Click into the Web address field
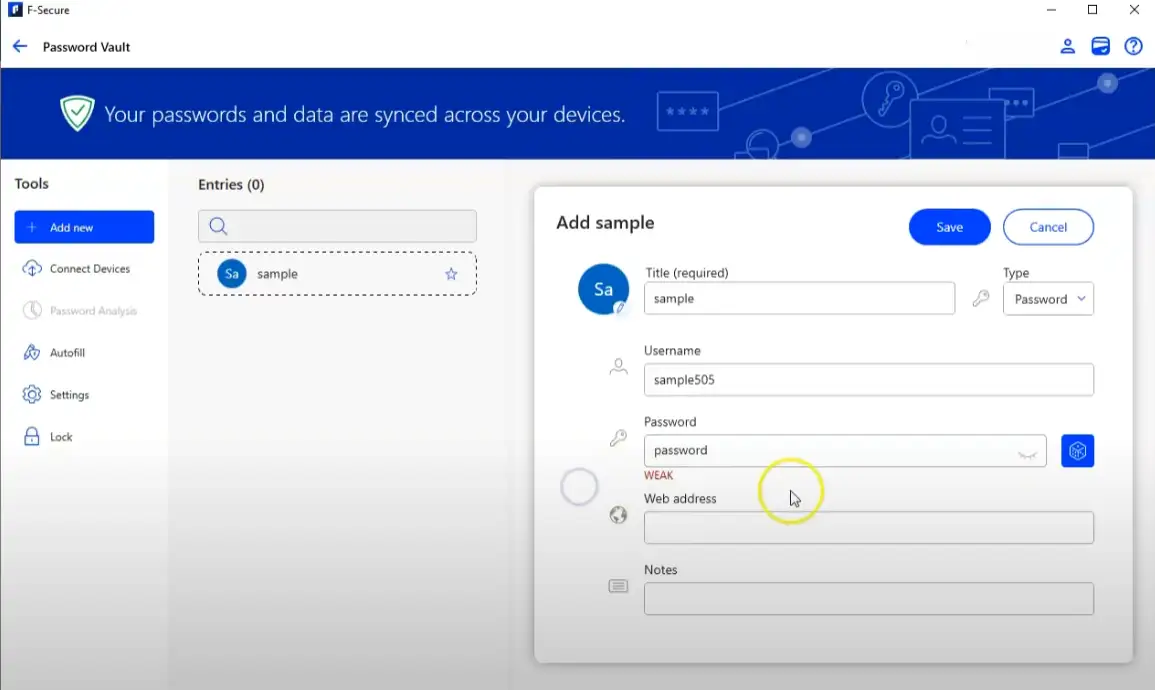The height and width of the screenshot is (690, 1155). 868,528
